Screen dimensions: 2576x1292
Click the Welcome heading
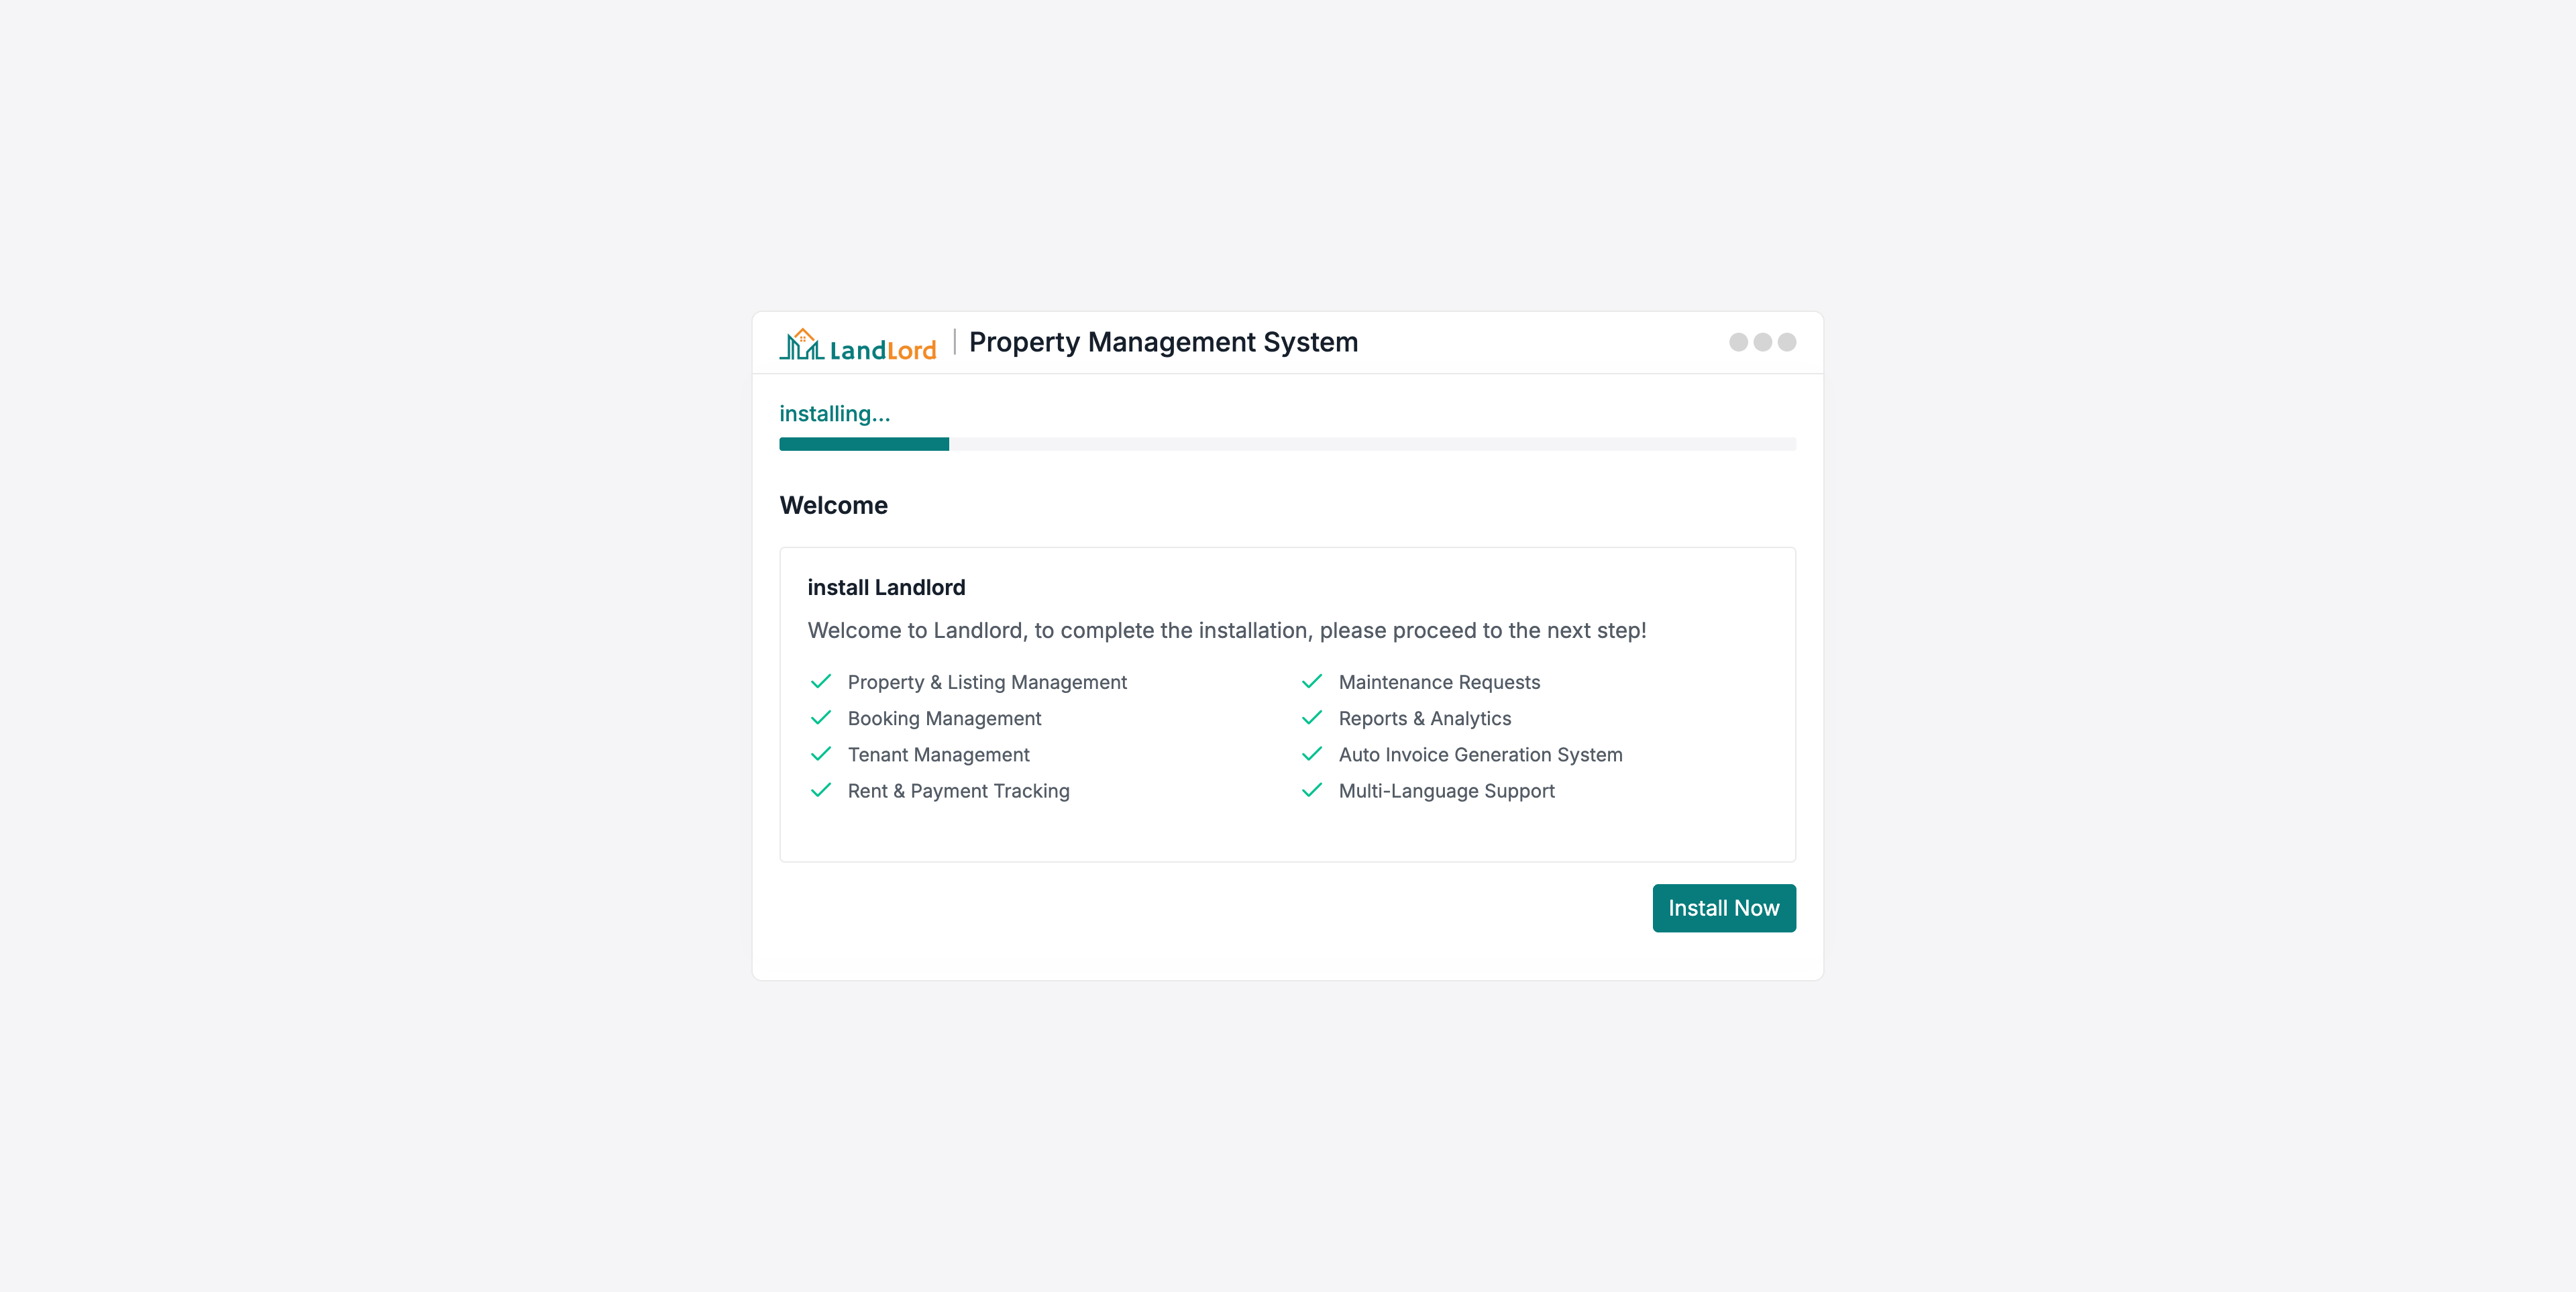(833, 505)
